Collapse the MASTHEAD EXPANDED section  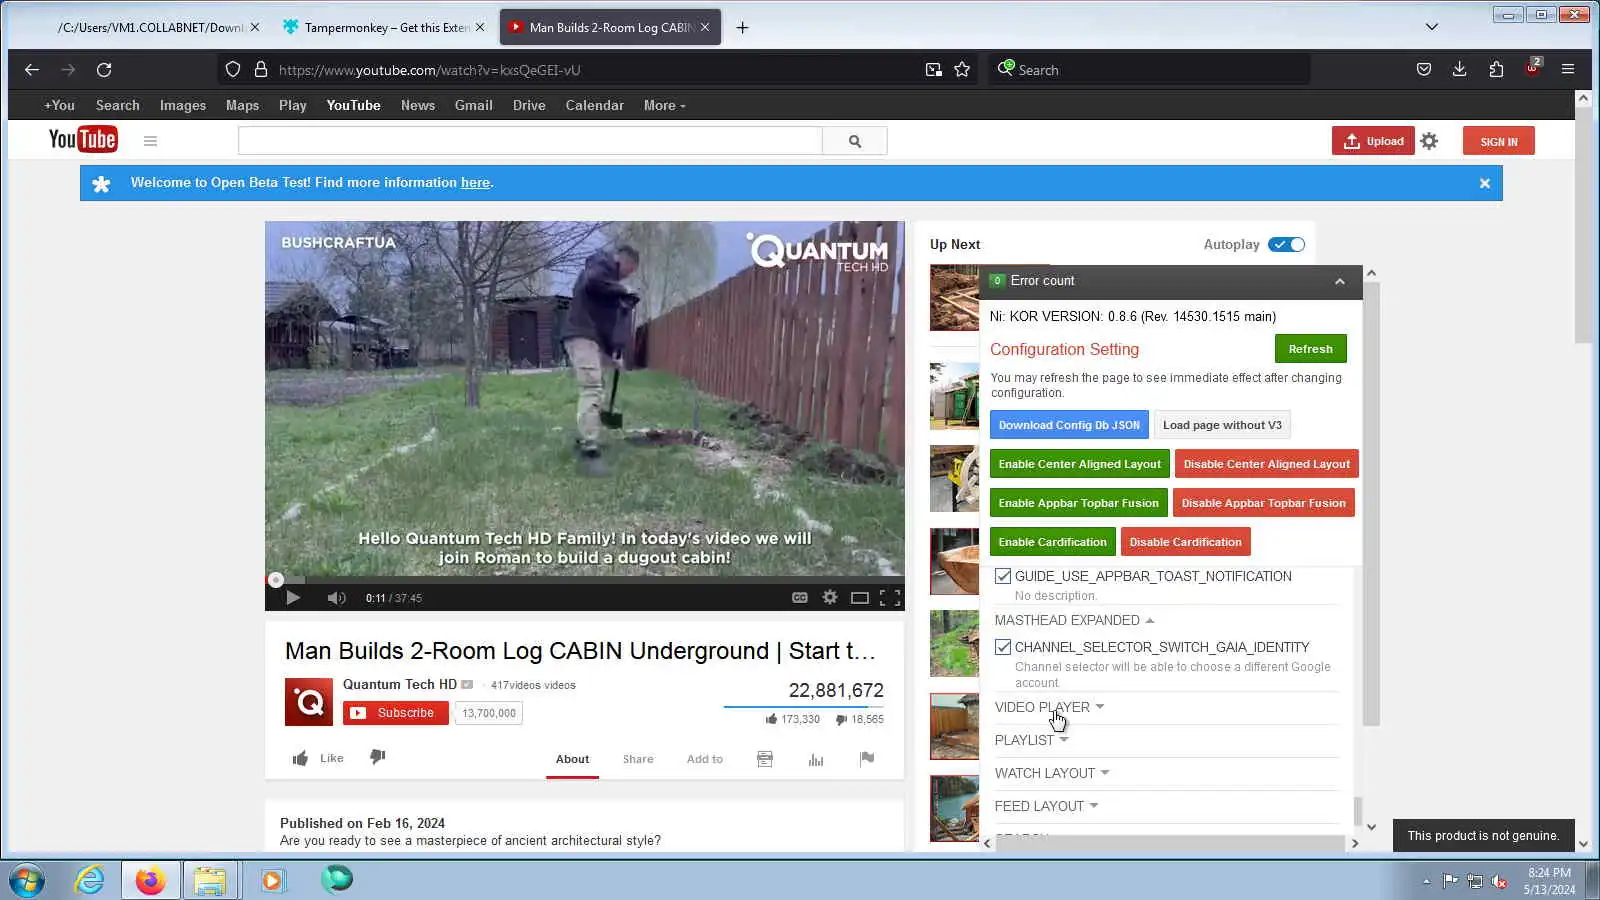pyautogui.click(x=1074, y=621)
